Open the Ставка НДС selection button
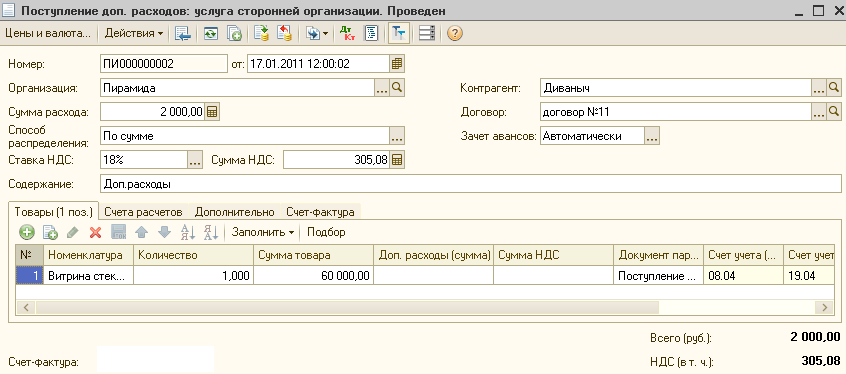This screenshot has height=374, width=846. [x=195, y=160]
